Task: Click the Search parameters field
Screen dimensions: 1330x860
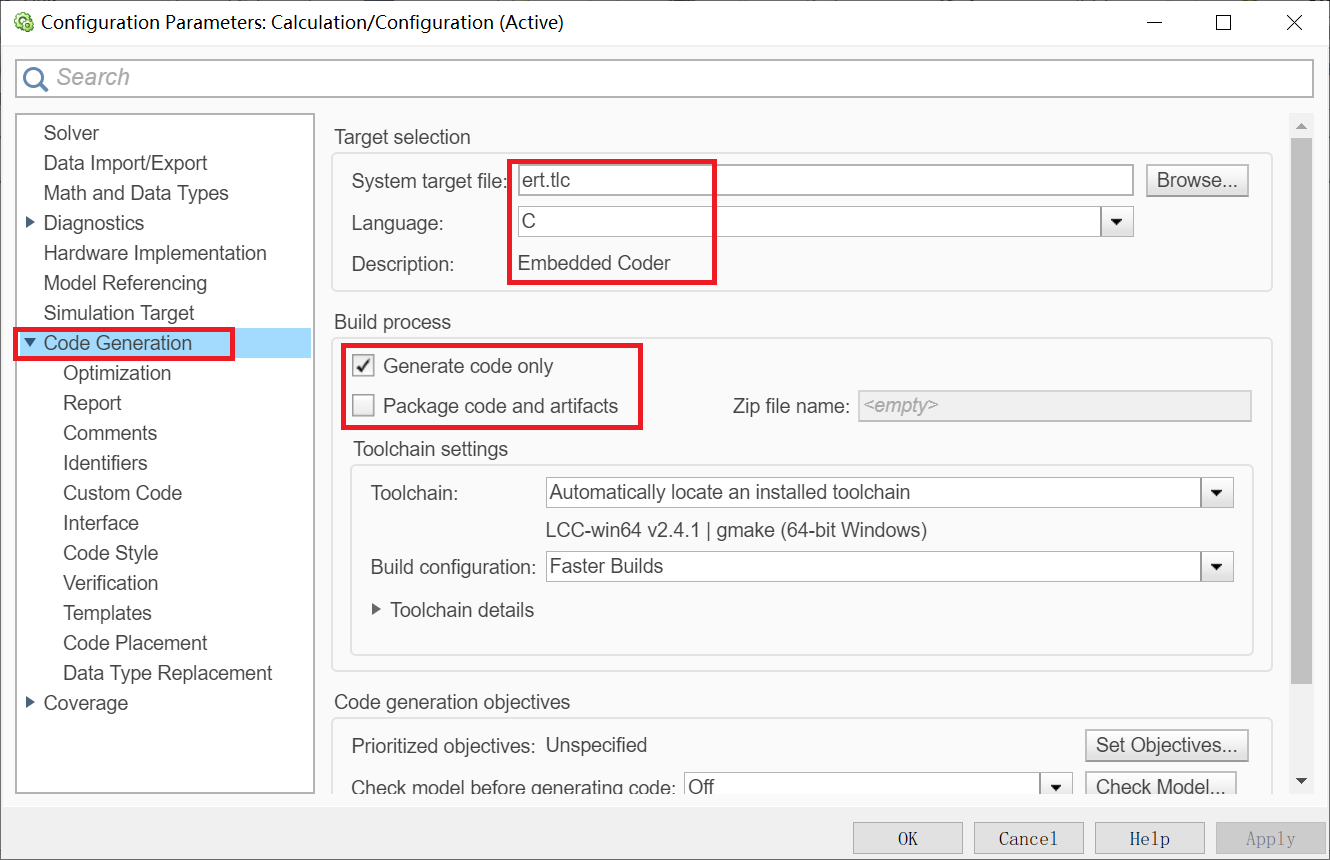Action: tap(664, 78)
